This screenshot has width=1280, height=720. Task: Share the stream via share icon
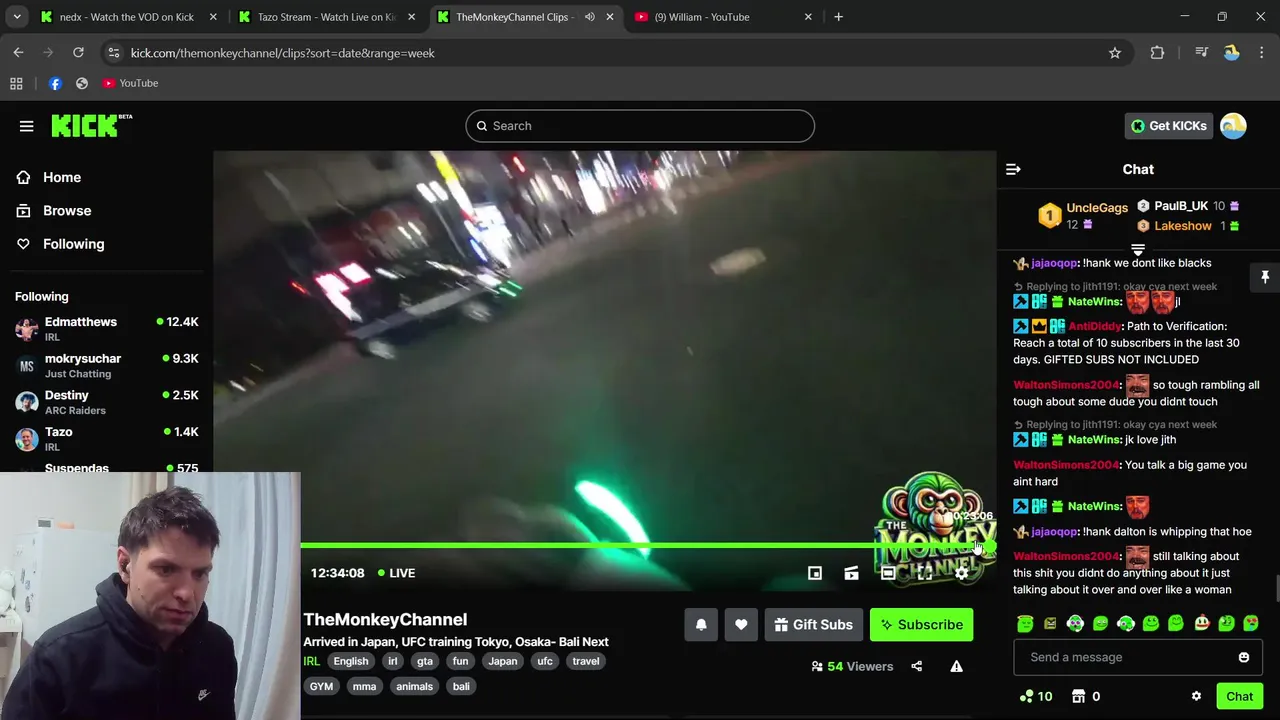(917, 666)
